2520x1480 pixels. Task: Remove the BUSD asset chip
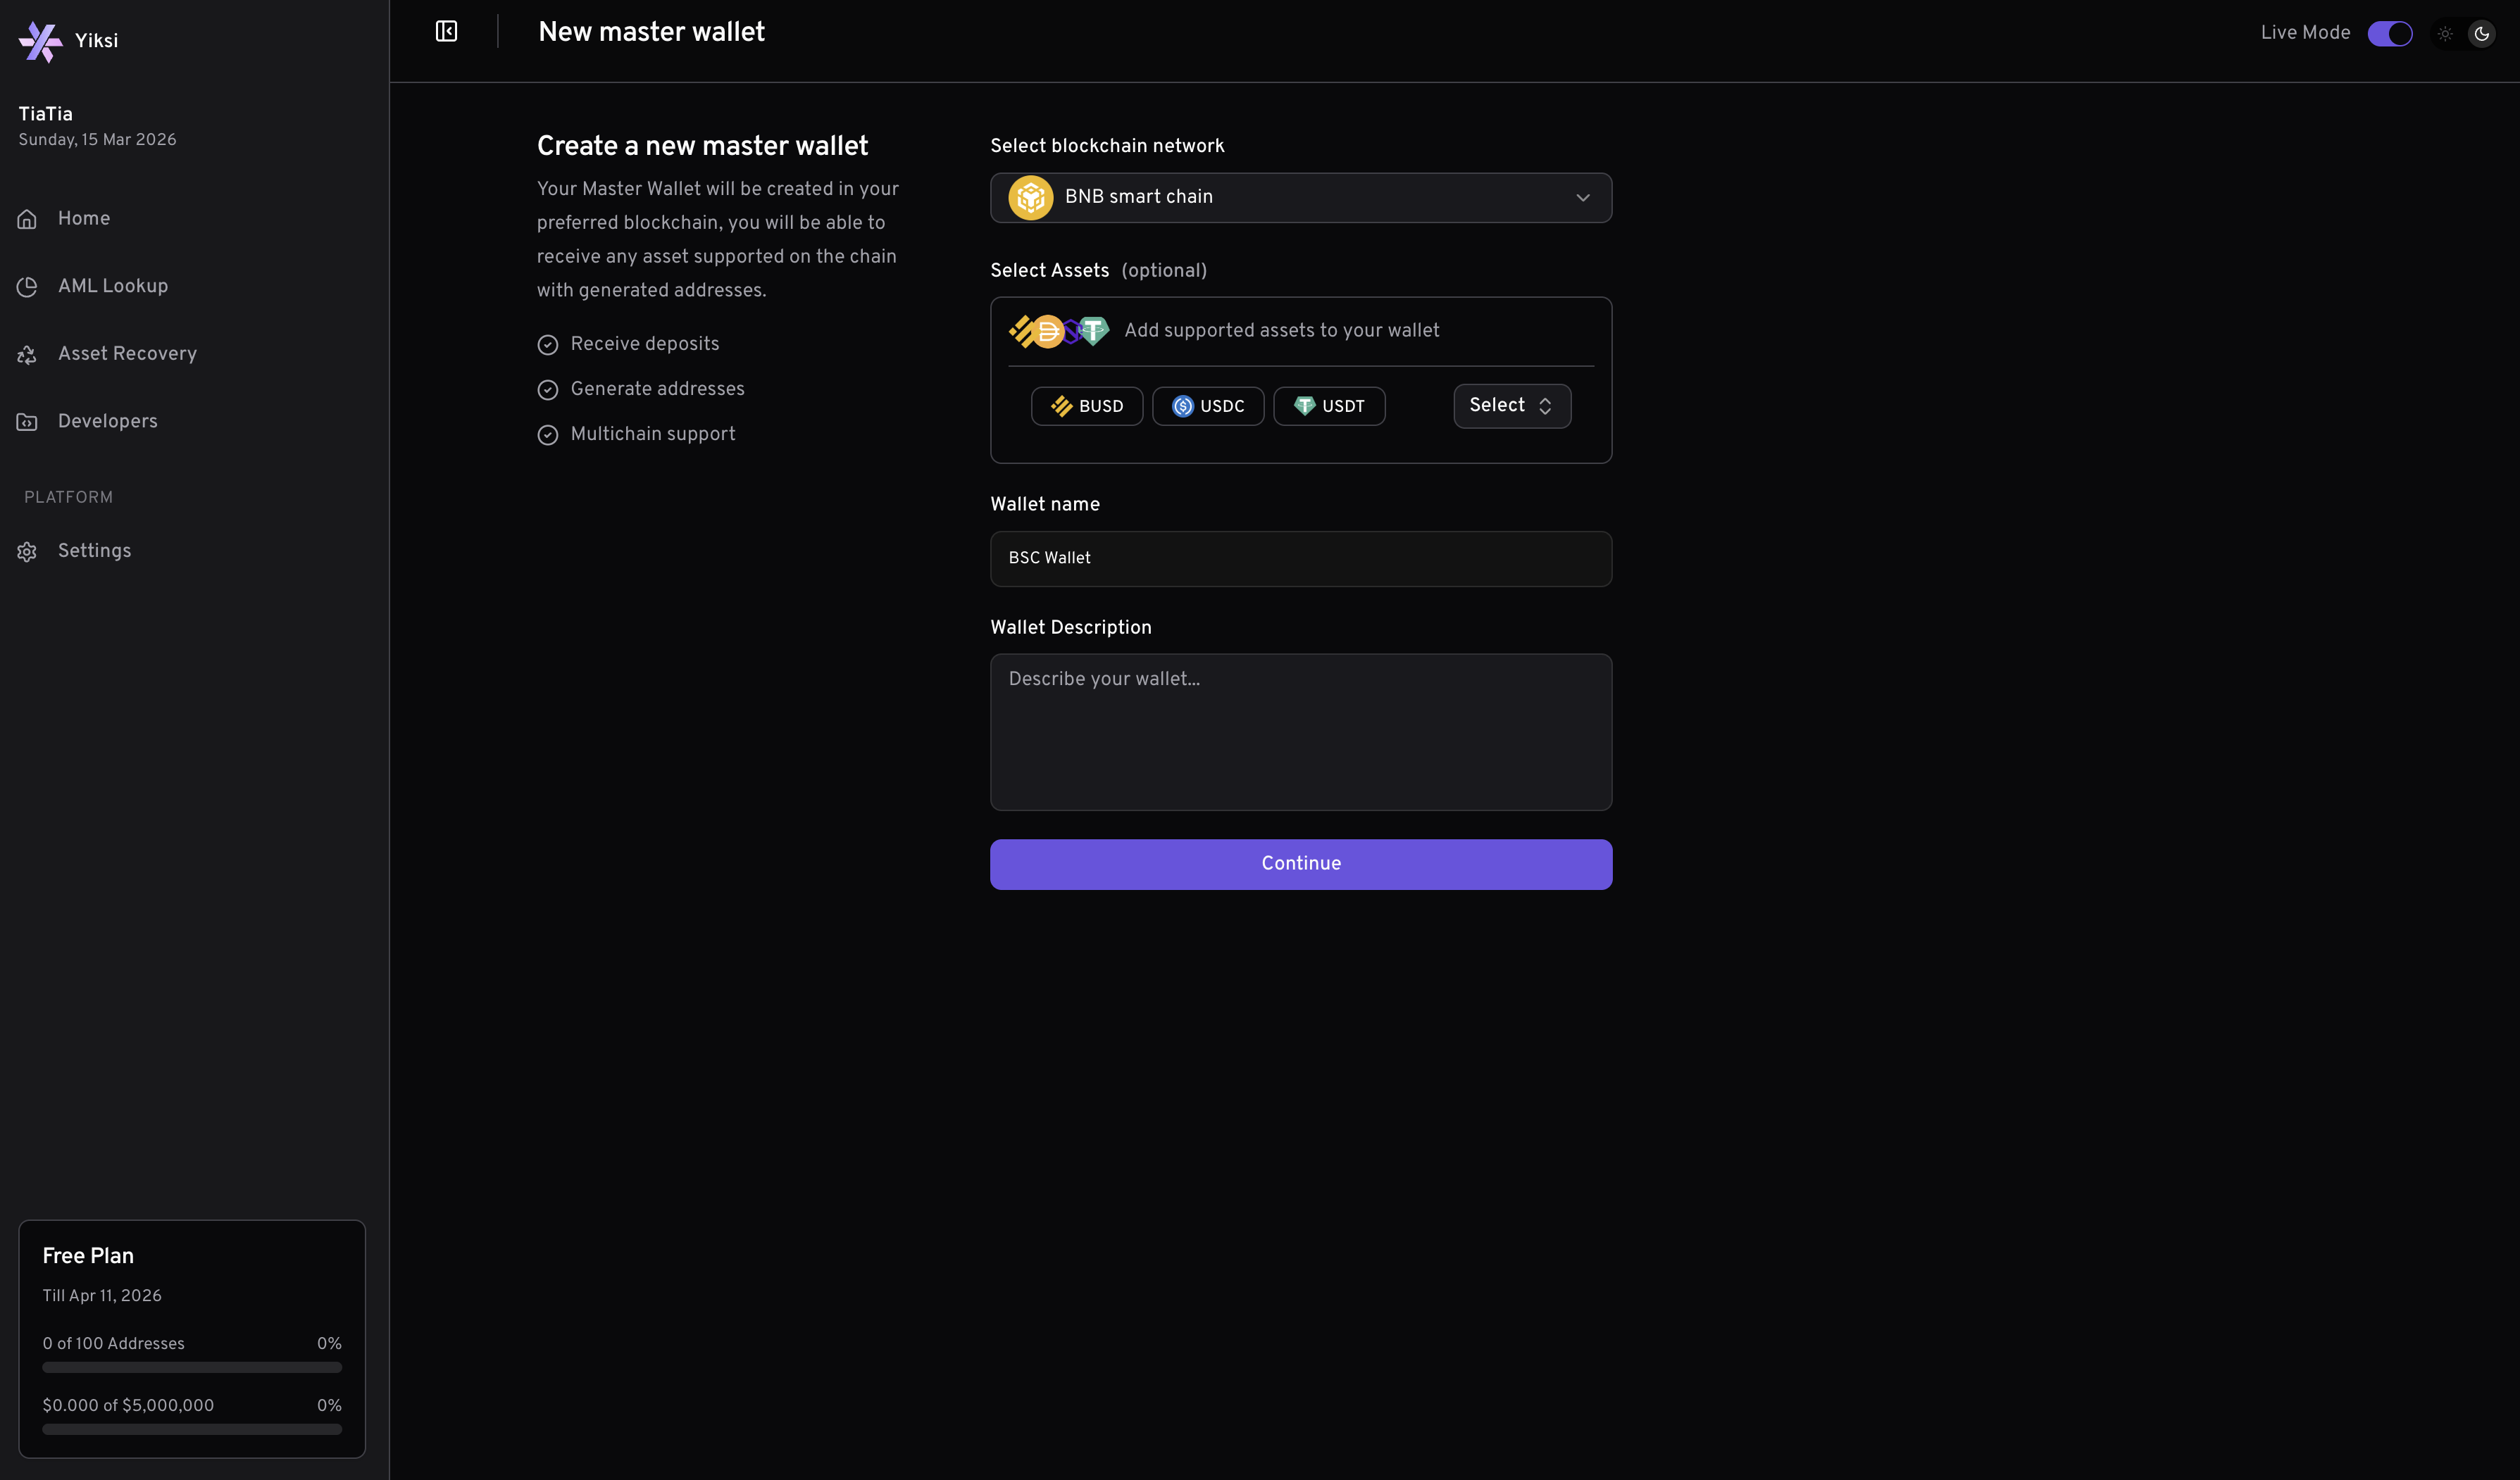point(1087,406)
